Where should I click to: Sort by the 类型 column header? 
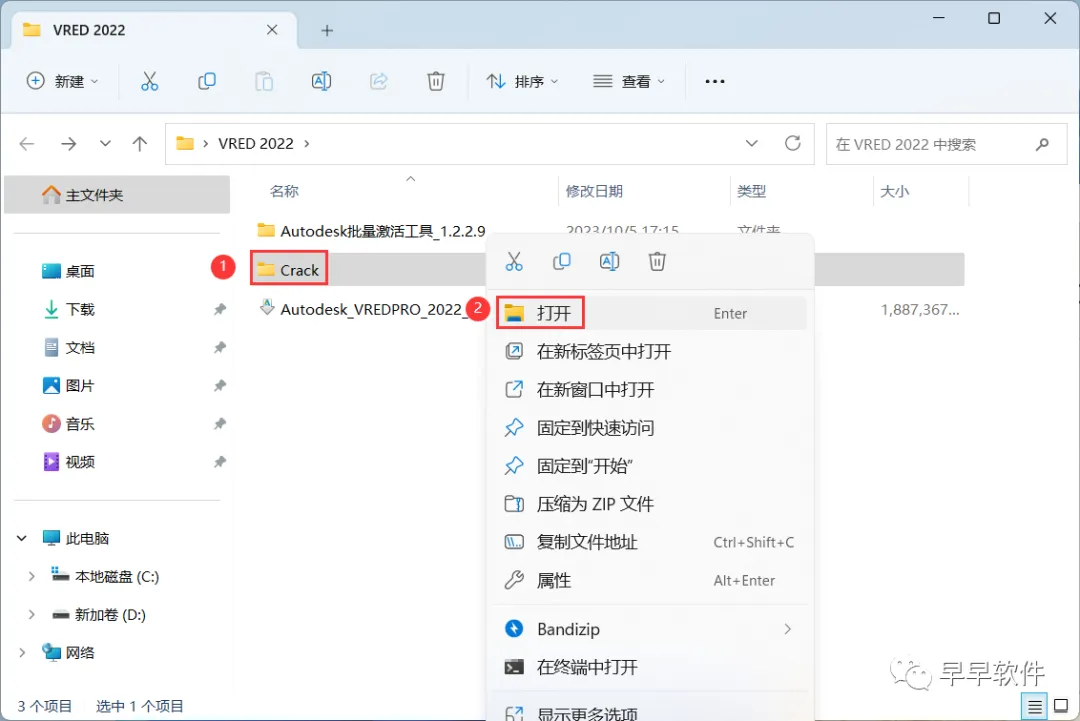tap(751, 191)
